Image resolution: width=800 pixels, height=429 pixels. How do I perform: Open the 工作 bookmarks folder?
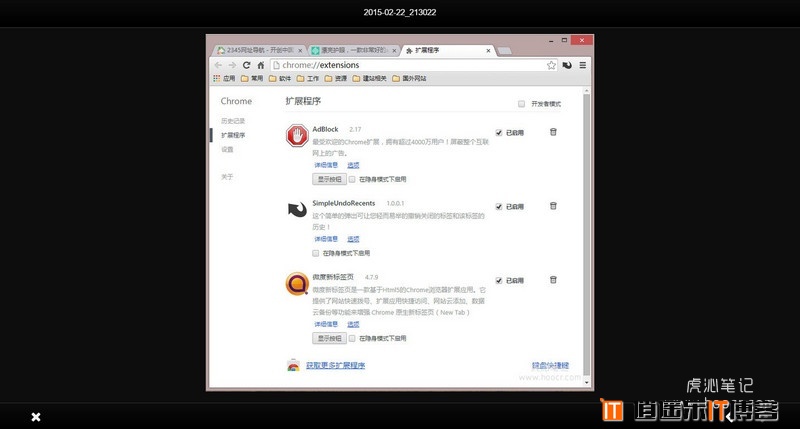click(308, 79)
